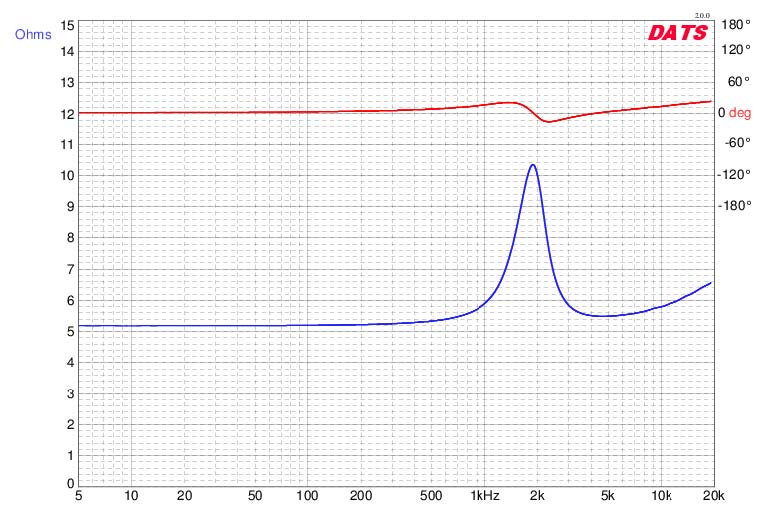Click the blue impedance curve peak

coord(533,165)
